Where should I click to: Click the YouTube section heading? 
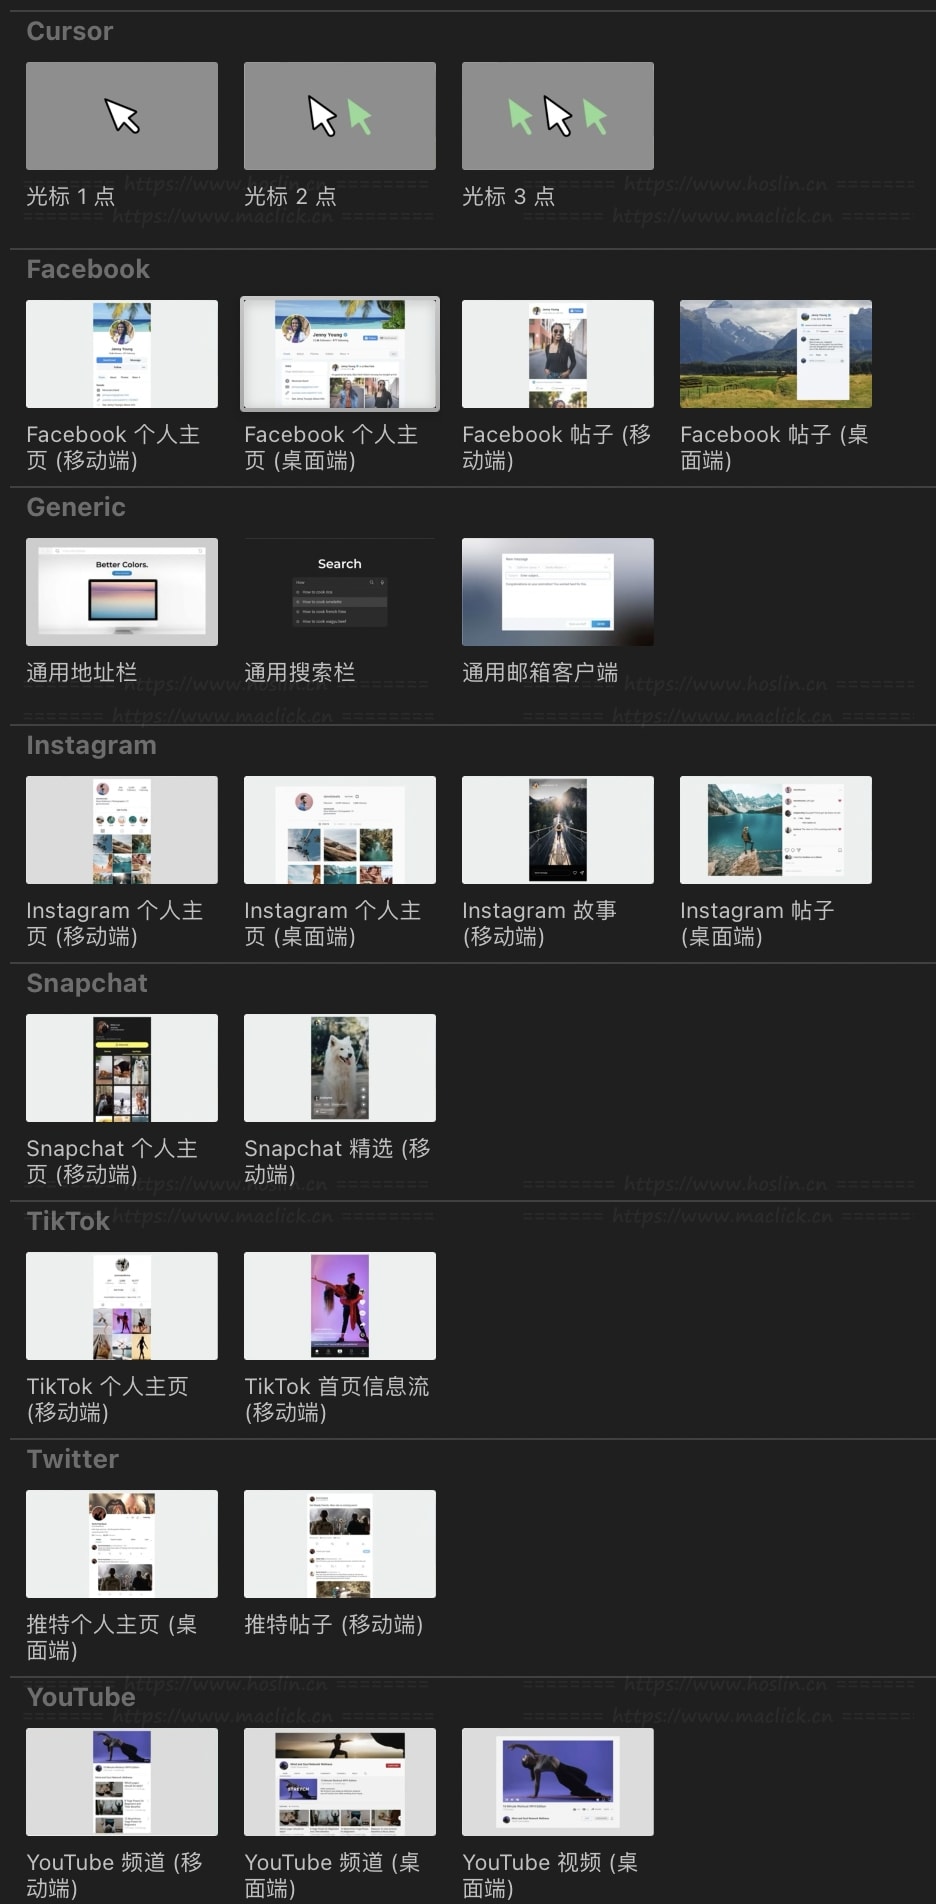pos(81,1697)
